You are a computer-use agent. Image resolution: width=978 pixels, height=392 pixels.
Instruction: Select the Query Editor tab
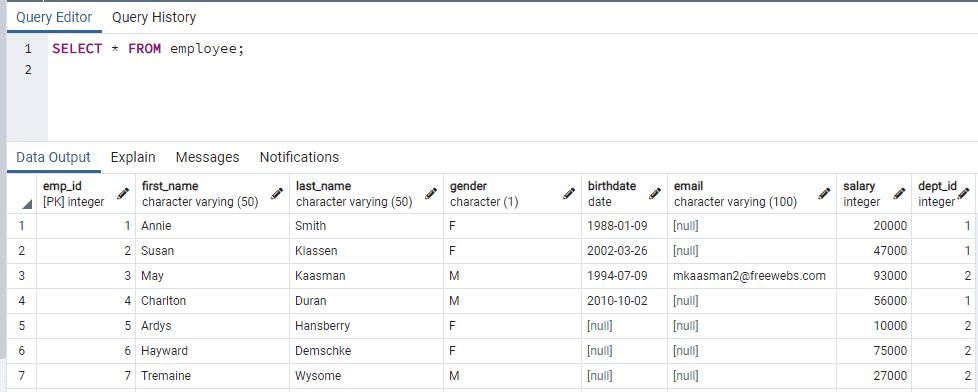point(54,17)
